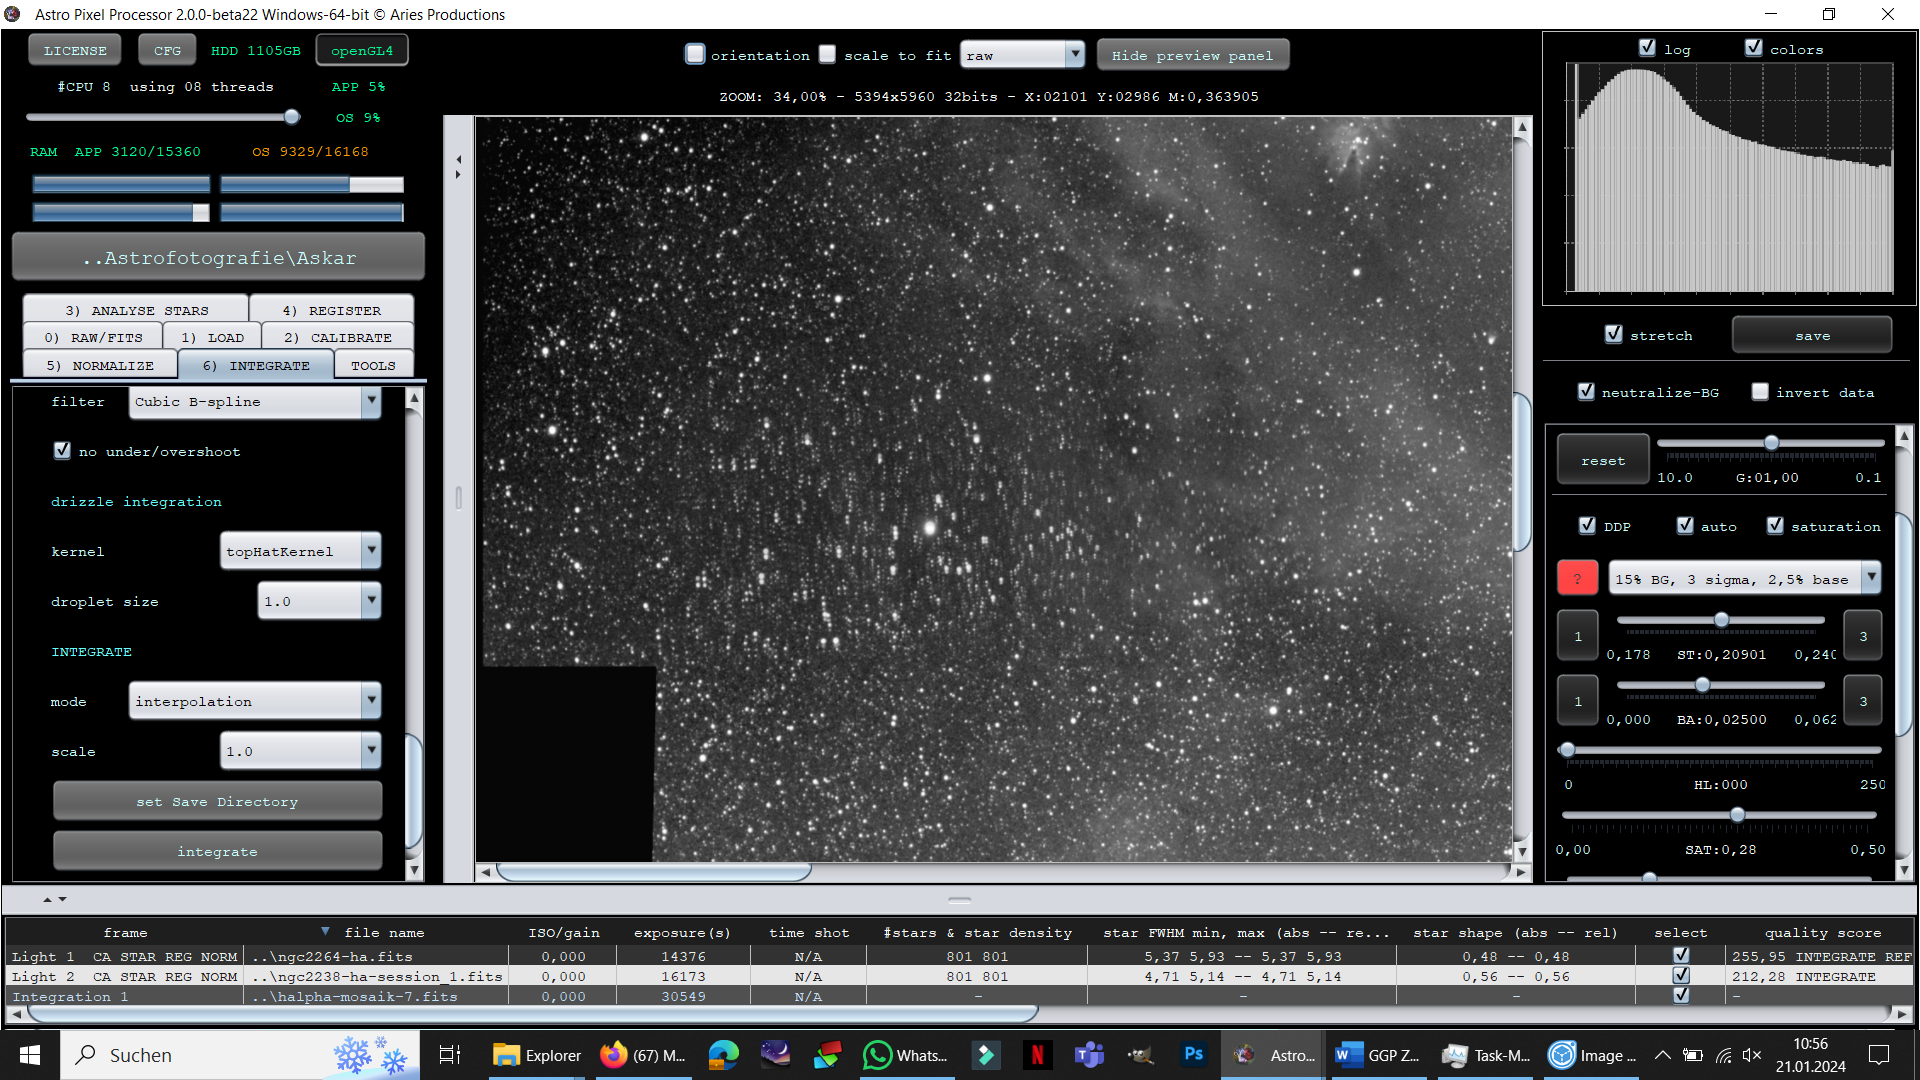
Task: Open the raw preview mode dropdown
Action: pyautogui.click(x=1022, y=55)
